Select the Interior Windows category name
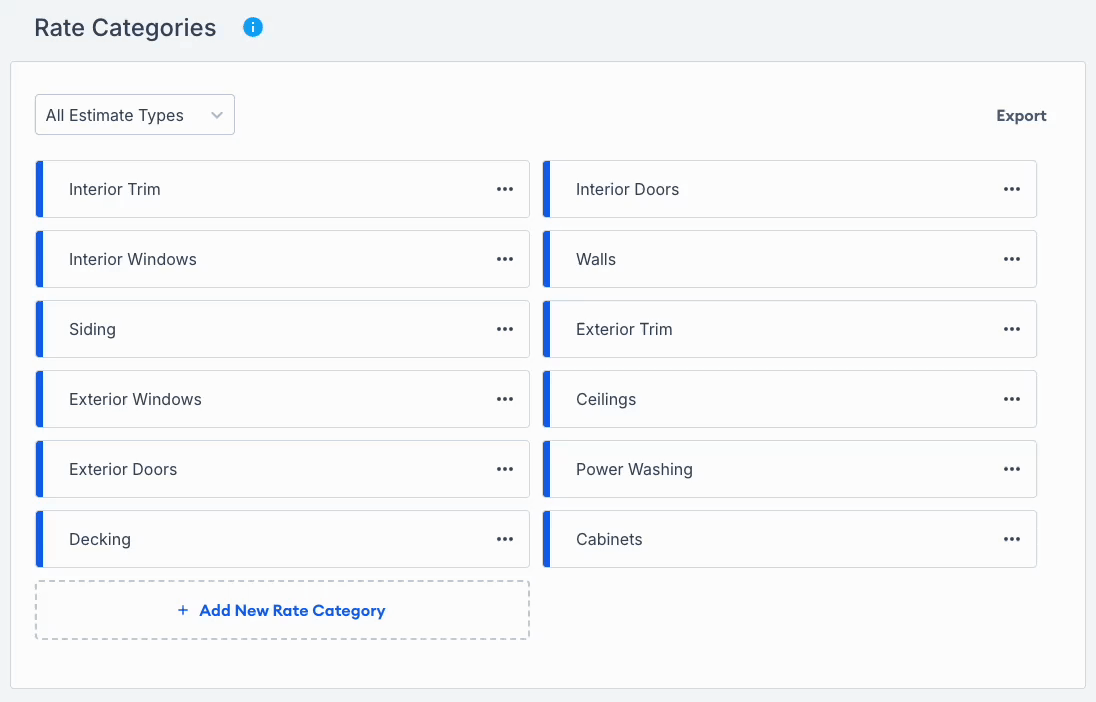This screenshot has height=702, width=1096. (x=133, y=259)
